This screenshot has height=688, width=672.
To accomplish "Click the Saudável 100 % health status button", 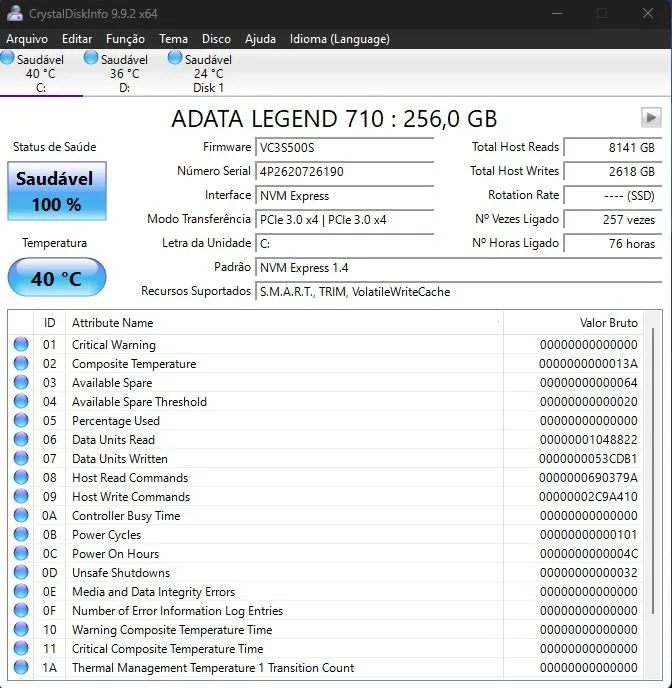I will (57, 191).
